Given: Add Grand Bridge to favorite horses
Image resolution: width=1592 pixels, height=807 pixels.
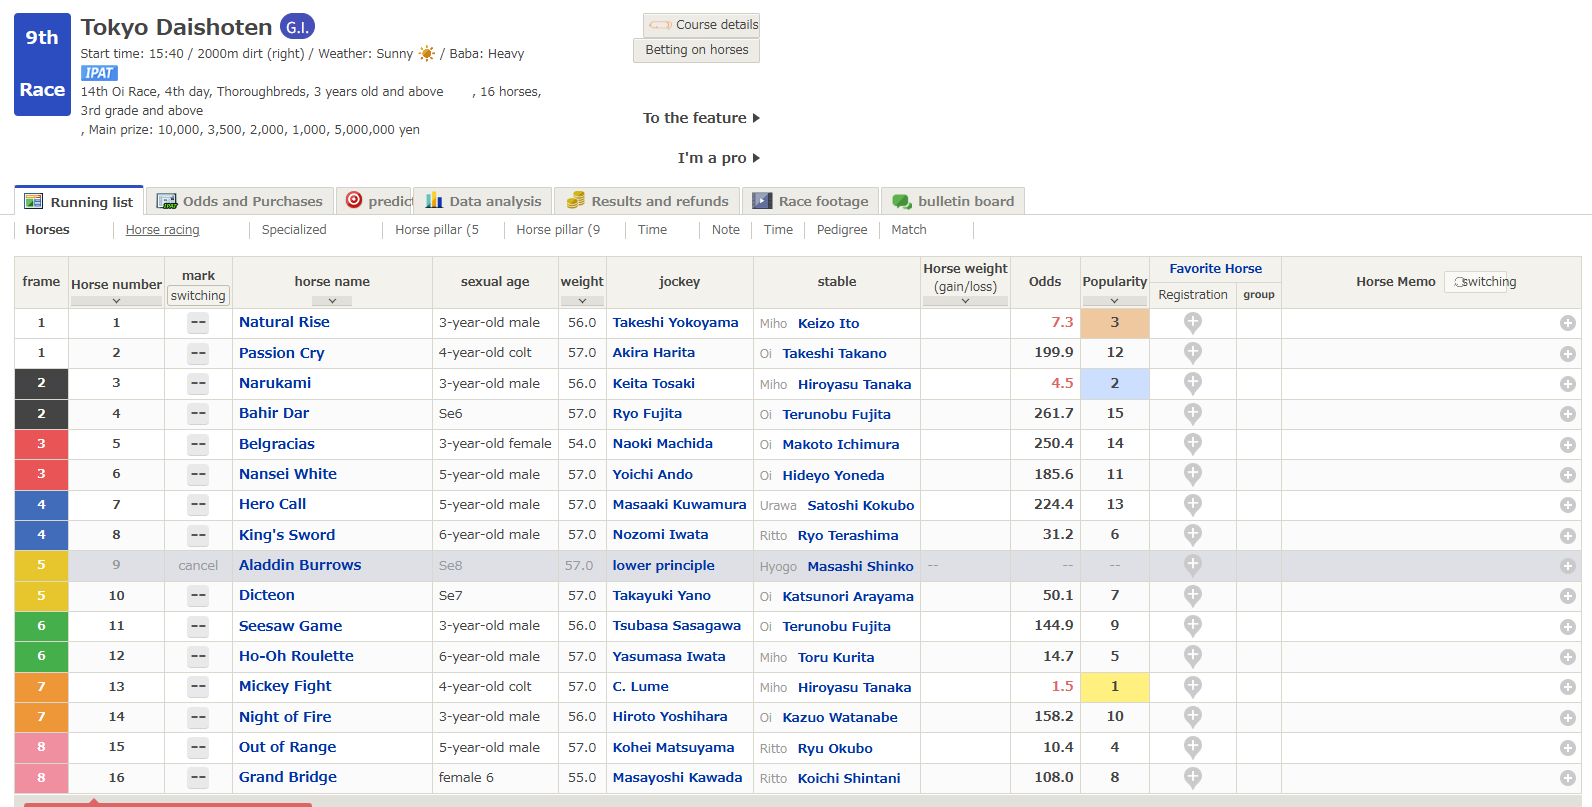Looking at the screenshot, I should (x=1192, y=777).
